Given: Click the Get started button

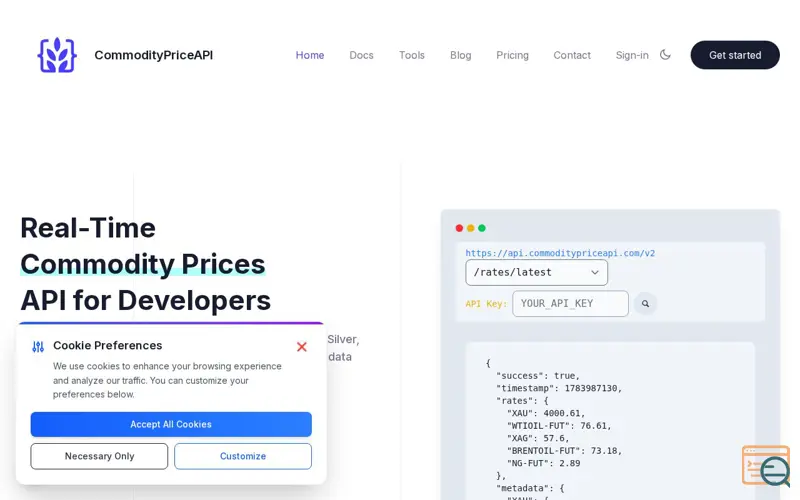Looking at the screenshot, I should pyautogui.click(x=735, y=55).
